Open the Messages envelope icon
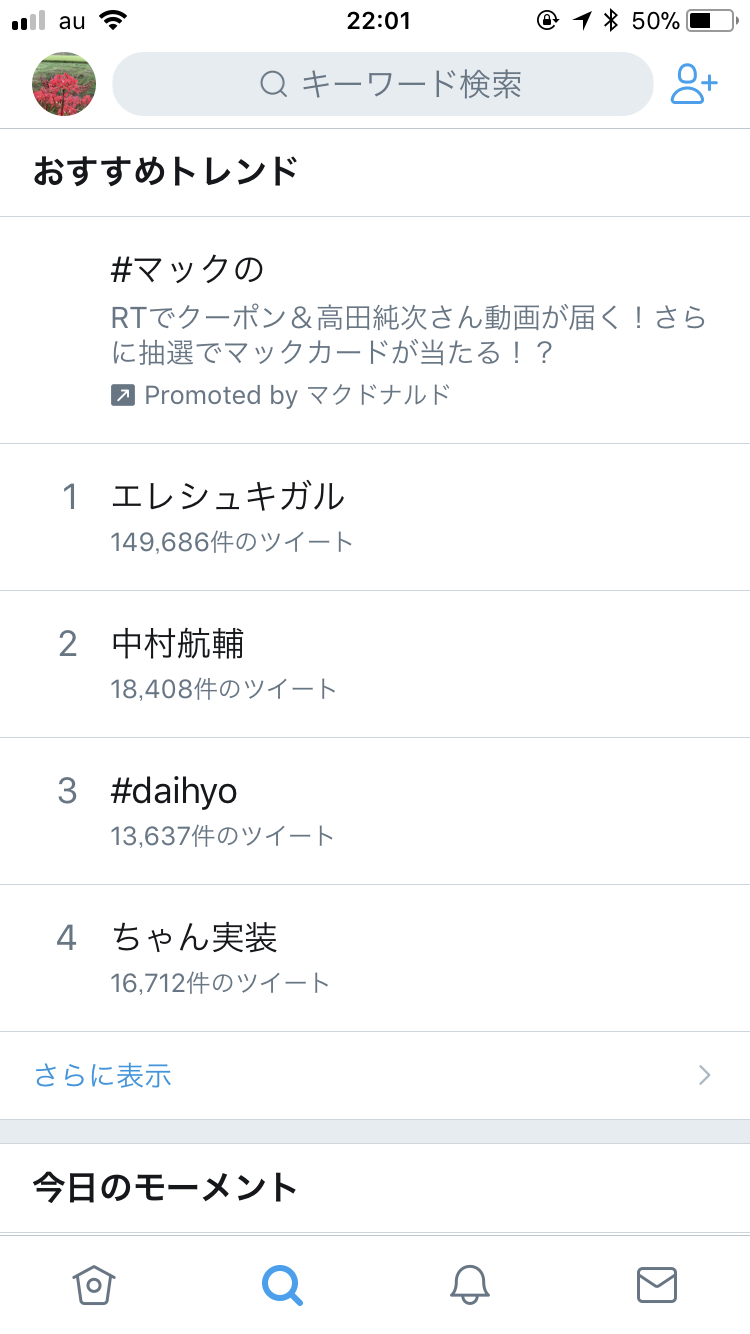The width and height of the screenshot is (750, 1334). pos(657,1284)
